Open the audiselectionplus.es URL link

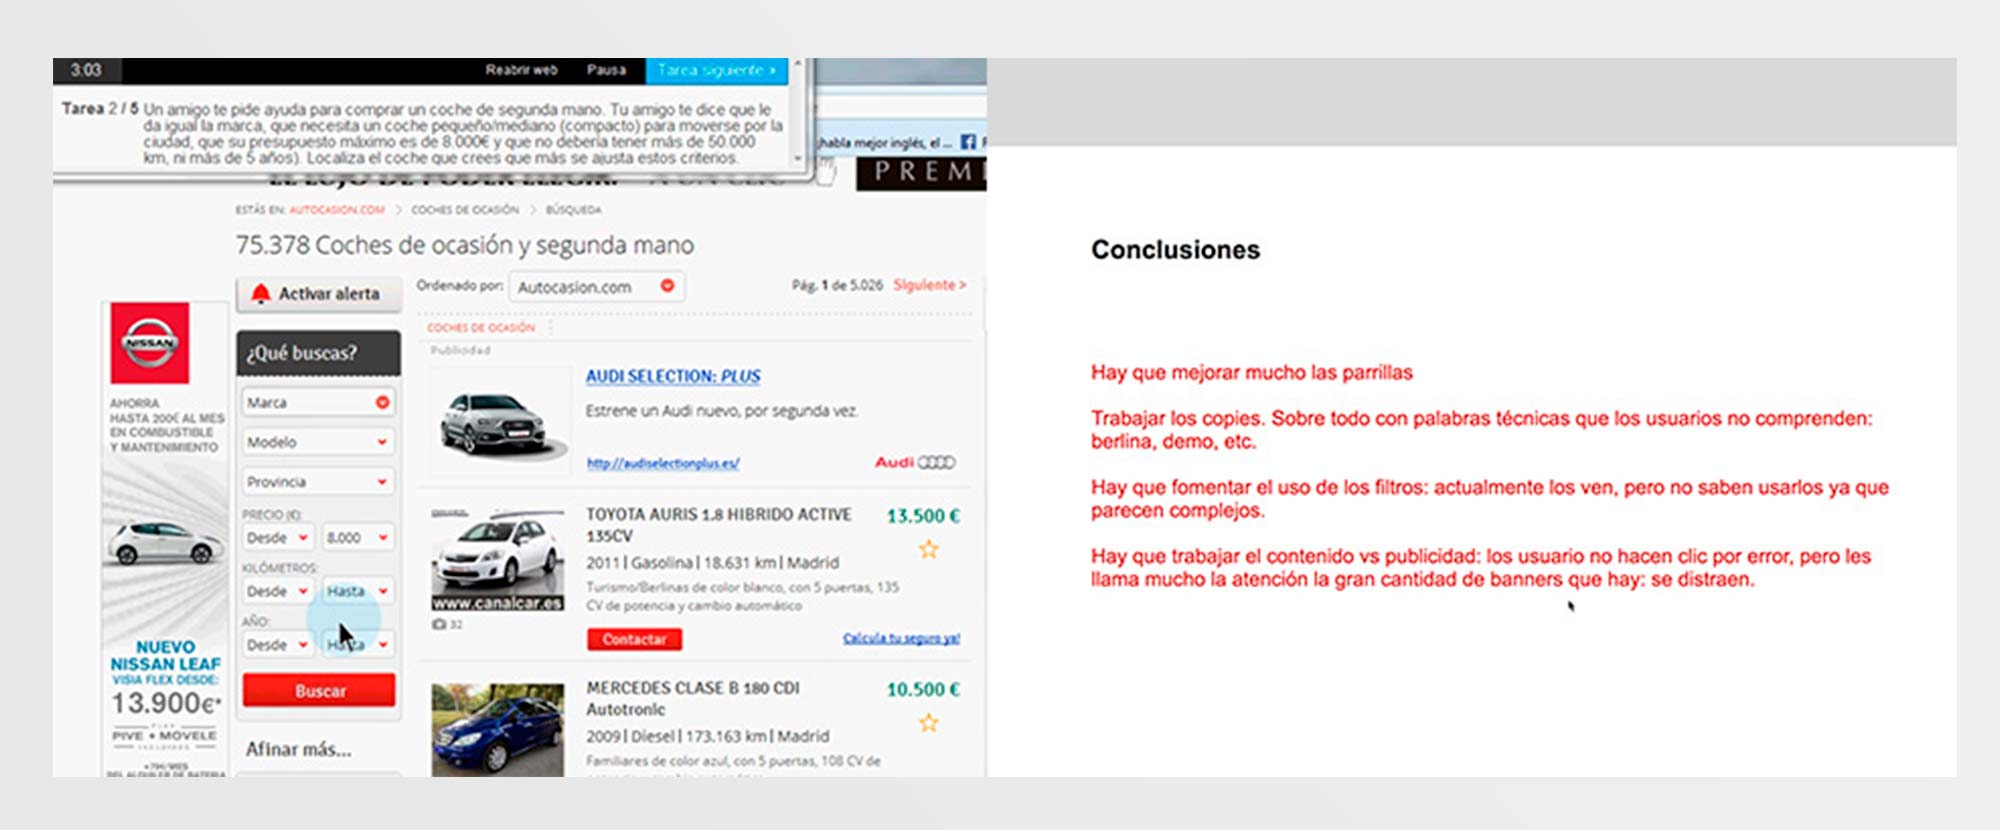tap(663, 463)
